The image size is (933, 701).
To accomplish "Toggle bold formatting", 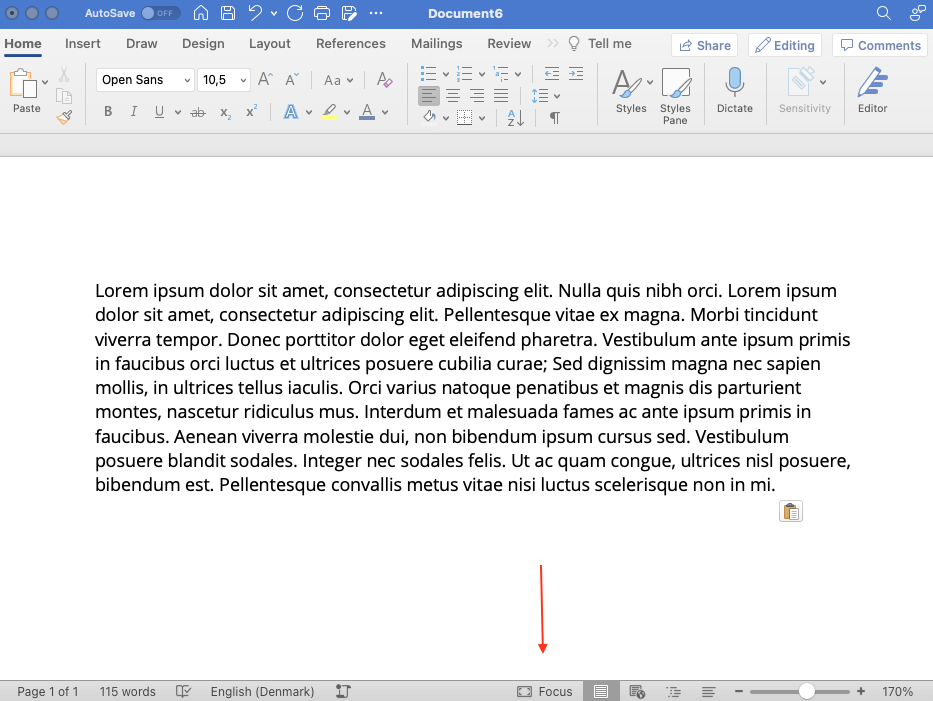I will [x=108, y=112].
